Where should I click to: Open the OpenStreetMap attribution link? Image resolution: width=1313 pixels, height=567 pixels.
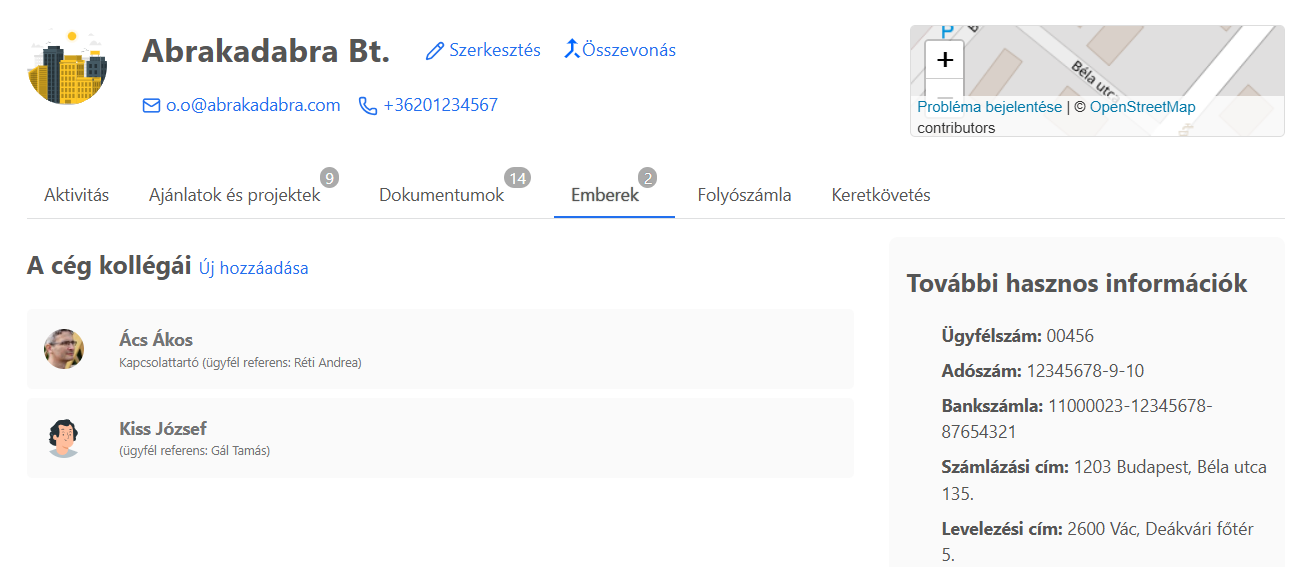[x=1142, y=107]
